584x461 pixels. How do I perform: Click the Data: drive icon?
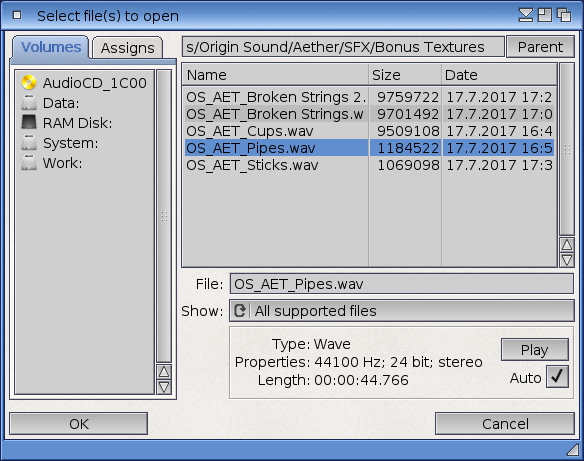(29, 102)
